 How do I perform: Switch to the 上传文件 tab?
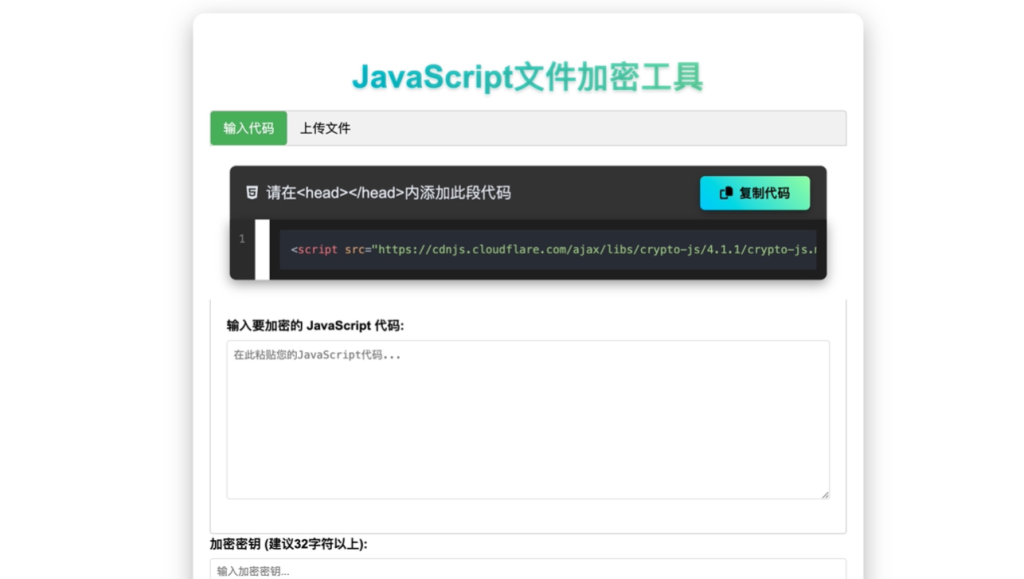click(x=324, y=128)
